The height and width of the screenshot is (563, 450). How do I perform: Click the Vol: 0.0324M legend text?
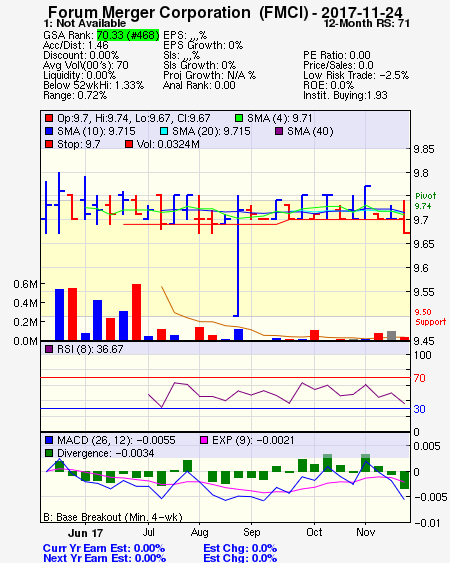168,144
